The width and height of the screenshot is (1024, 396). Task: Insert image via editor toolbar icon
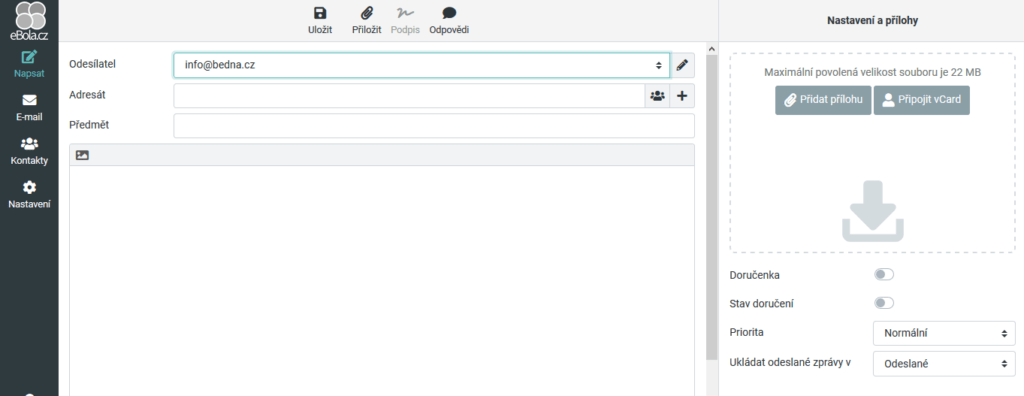[x=82, y=156]
